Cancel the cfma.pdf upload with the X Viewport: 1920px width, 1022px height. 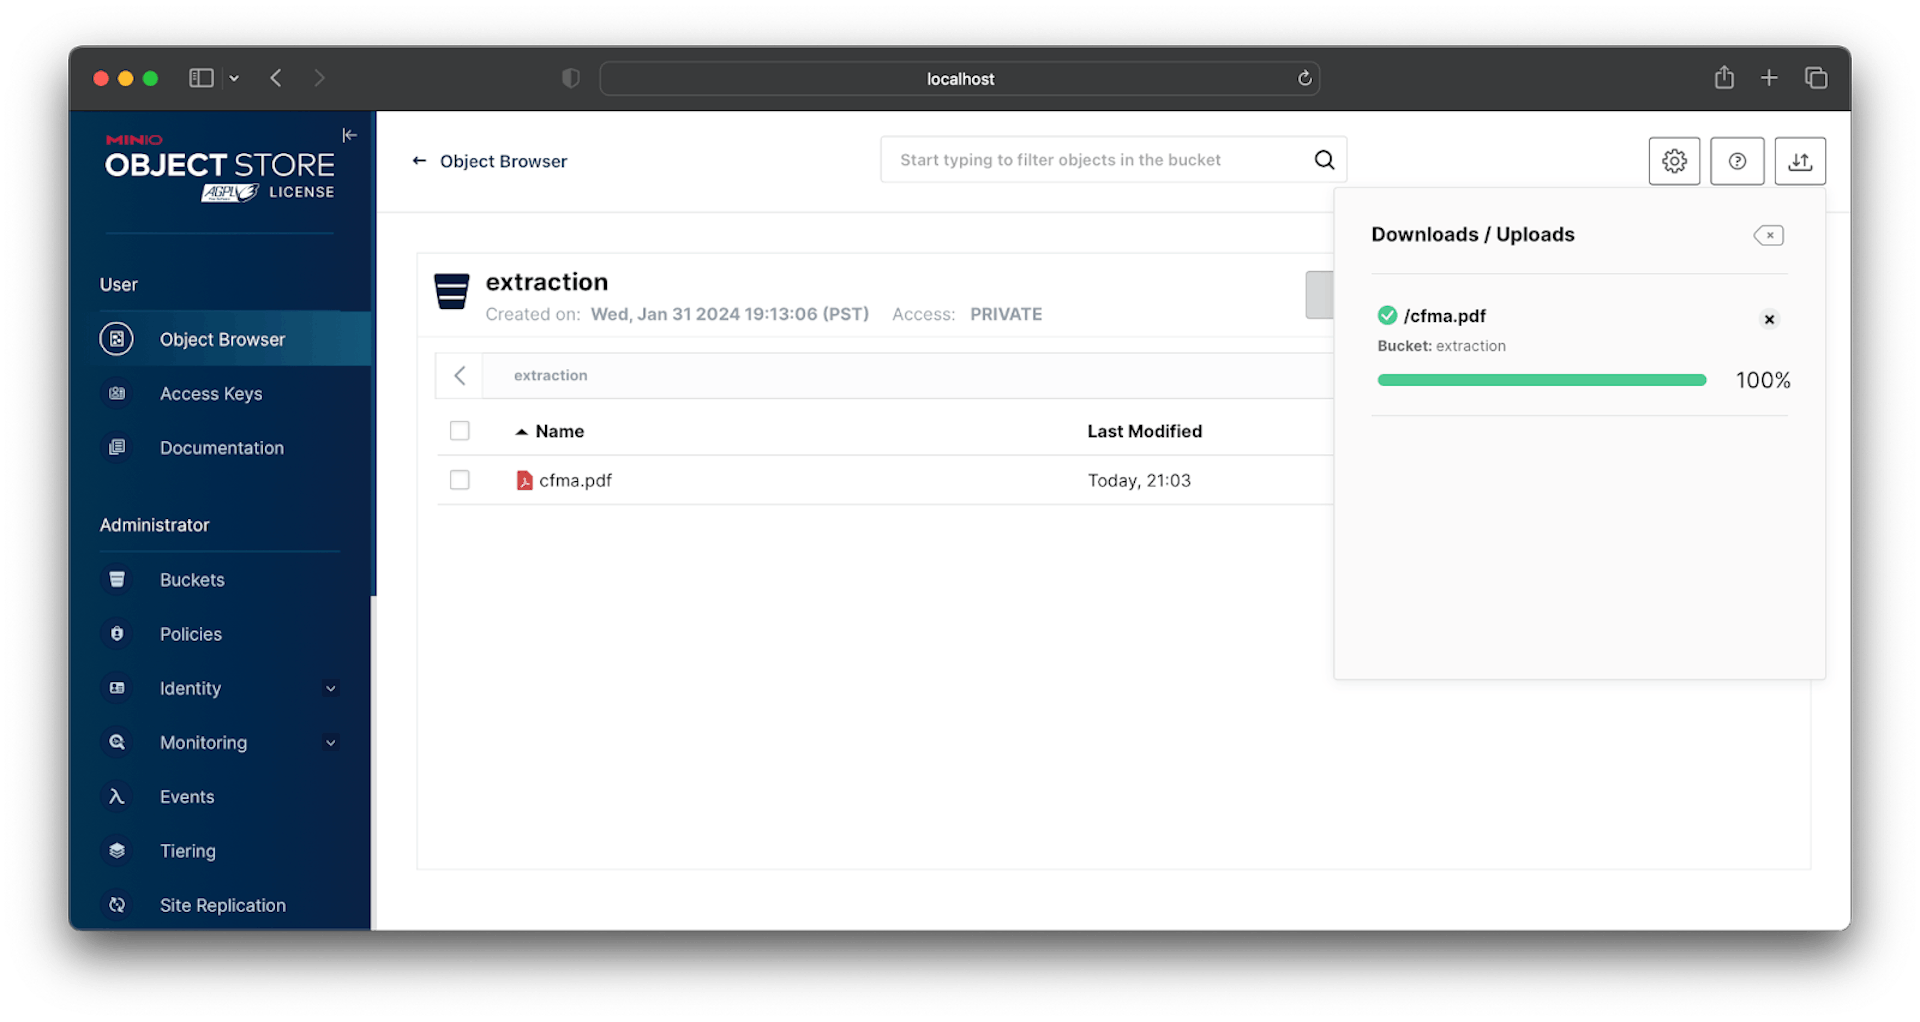[1768, 319]
